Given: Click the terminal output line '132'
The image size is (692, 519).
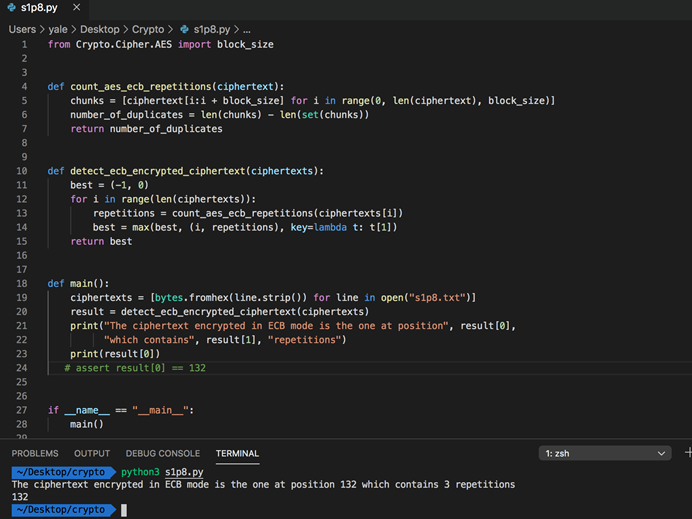Looking at the screenshot, I should pyautogui.click(x=20, y=497).
